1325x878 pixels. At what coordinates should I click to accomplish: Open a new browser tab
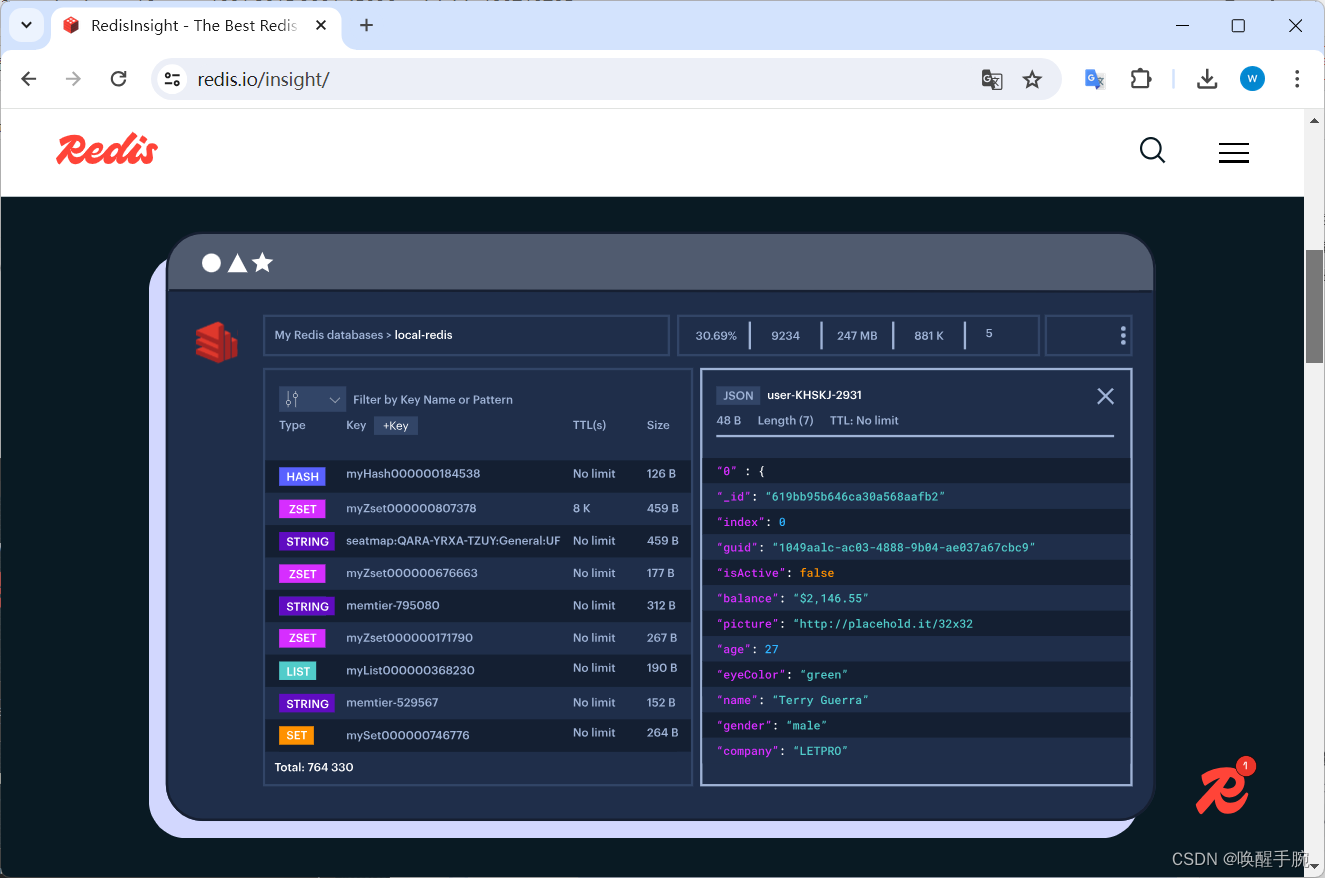click(366, 25)
